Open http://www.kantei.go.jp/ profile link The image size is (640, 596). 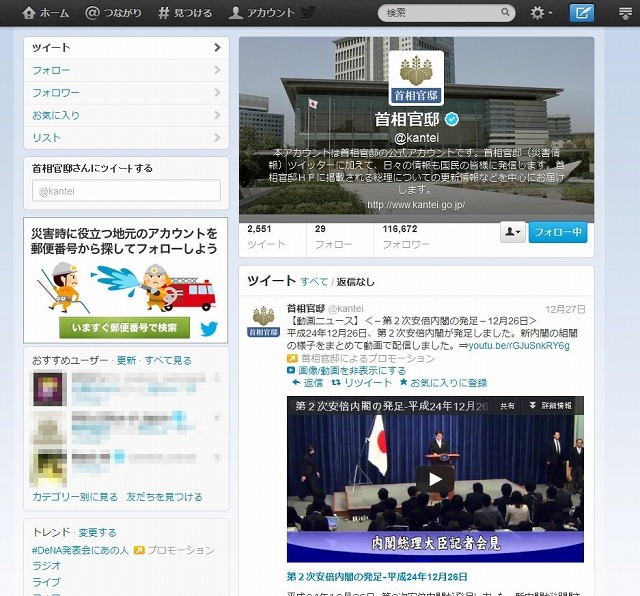(x=416, y=205)
